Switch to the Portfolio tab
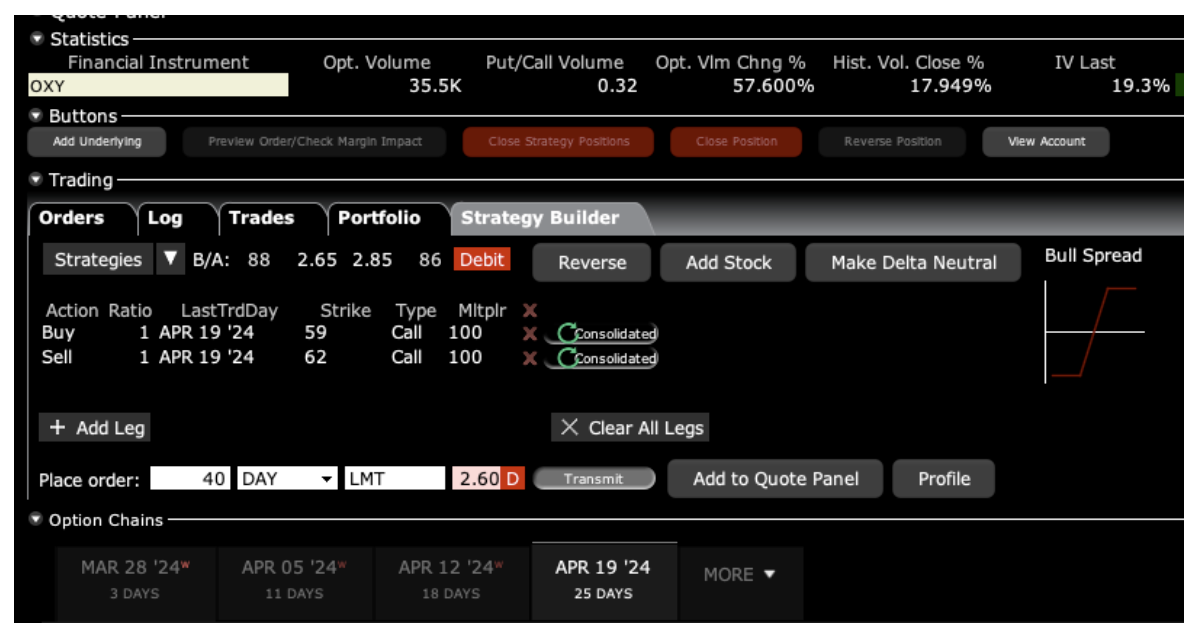The image size is (1194, 634). click(379, 218)
